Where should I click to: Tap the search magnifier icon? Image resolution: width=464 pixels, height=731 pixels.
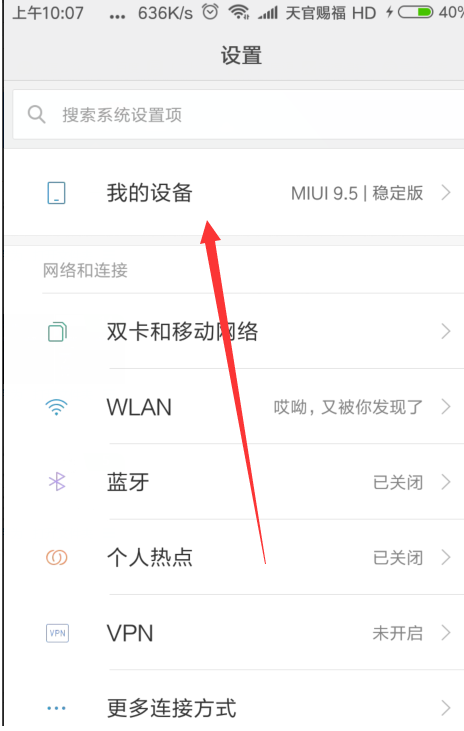(36, 114)
